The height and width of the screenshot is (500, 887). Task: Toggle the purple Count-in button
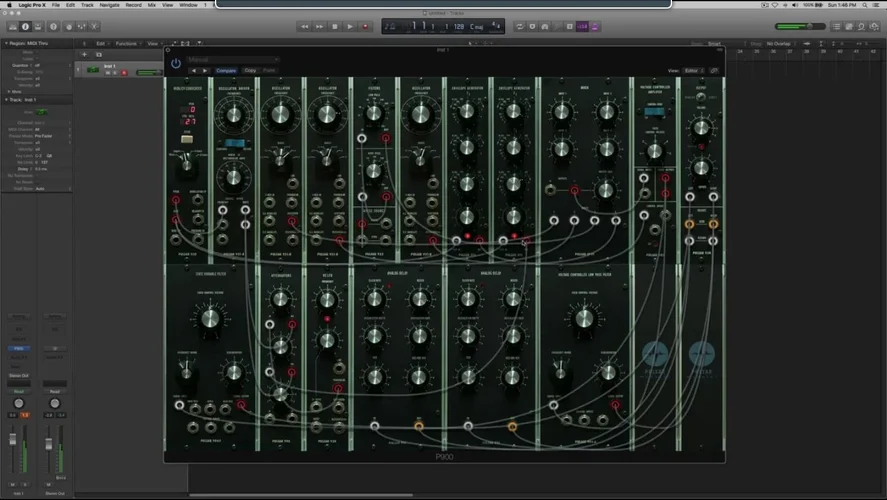pyautogui.click(x=583, y=27)
